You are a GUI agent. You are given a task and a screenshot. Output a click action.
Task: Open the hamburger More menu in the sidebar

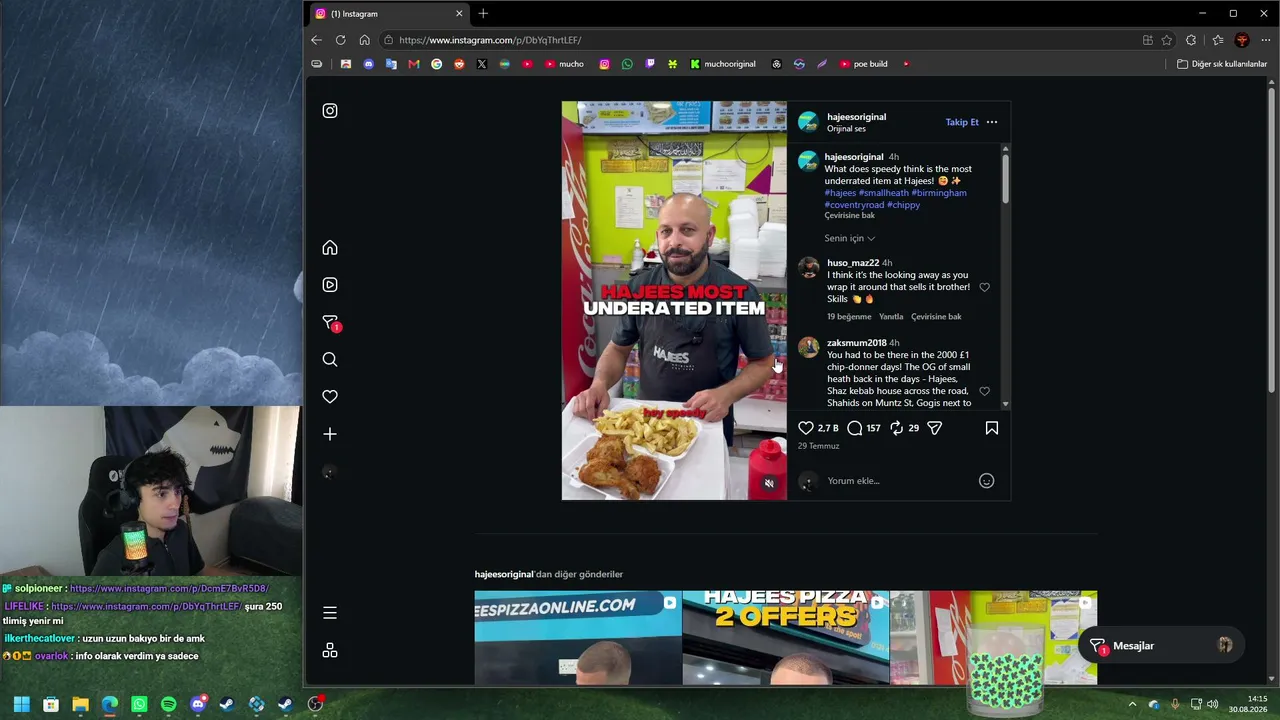(x=330, y=613)
